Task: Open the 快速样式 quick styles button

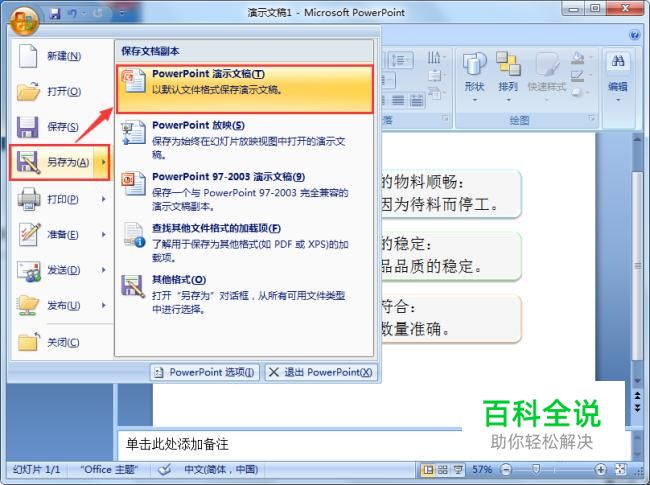Action: pos(547,77)
